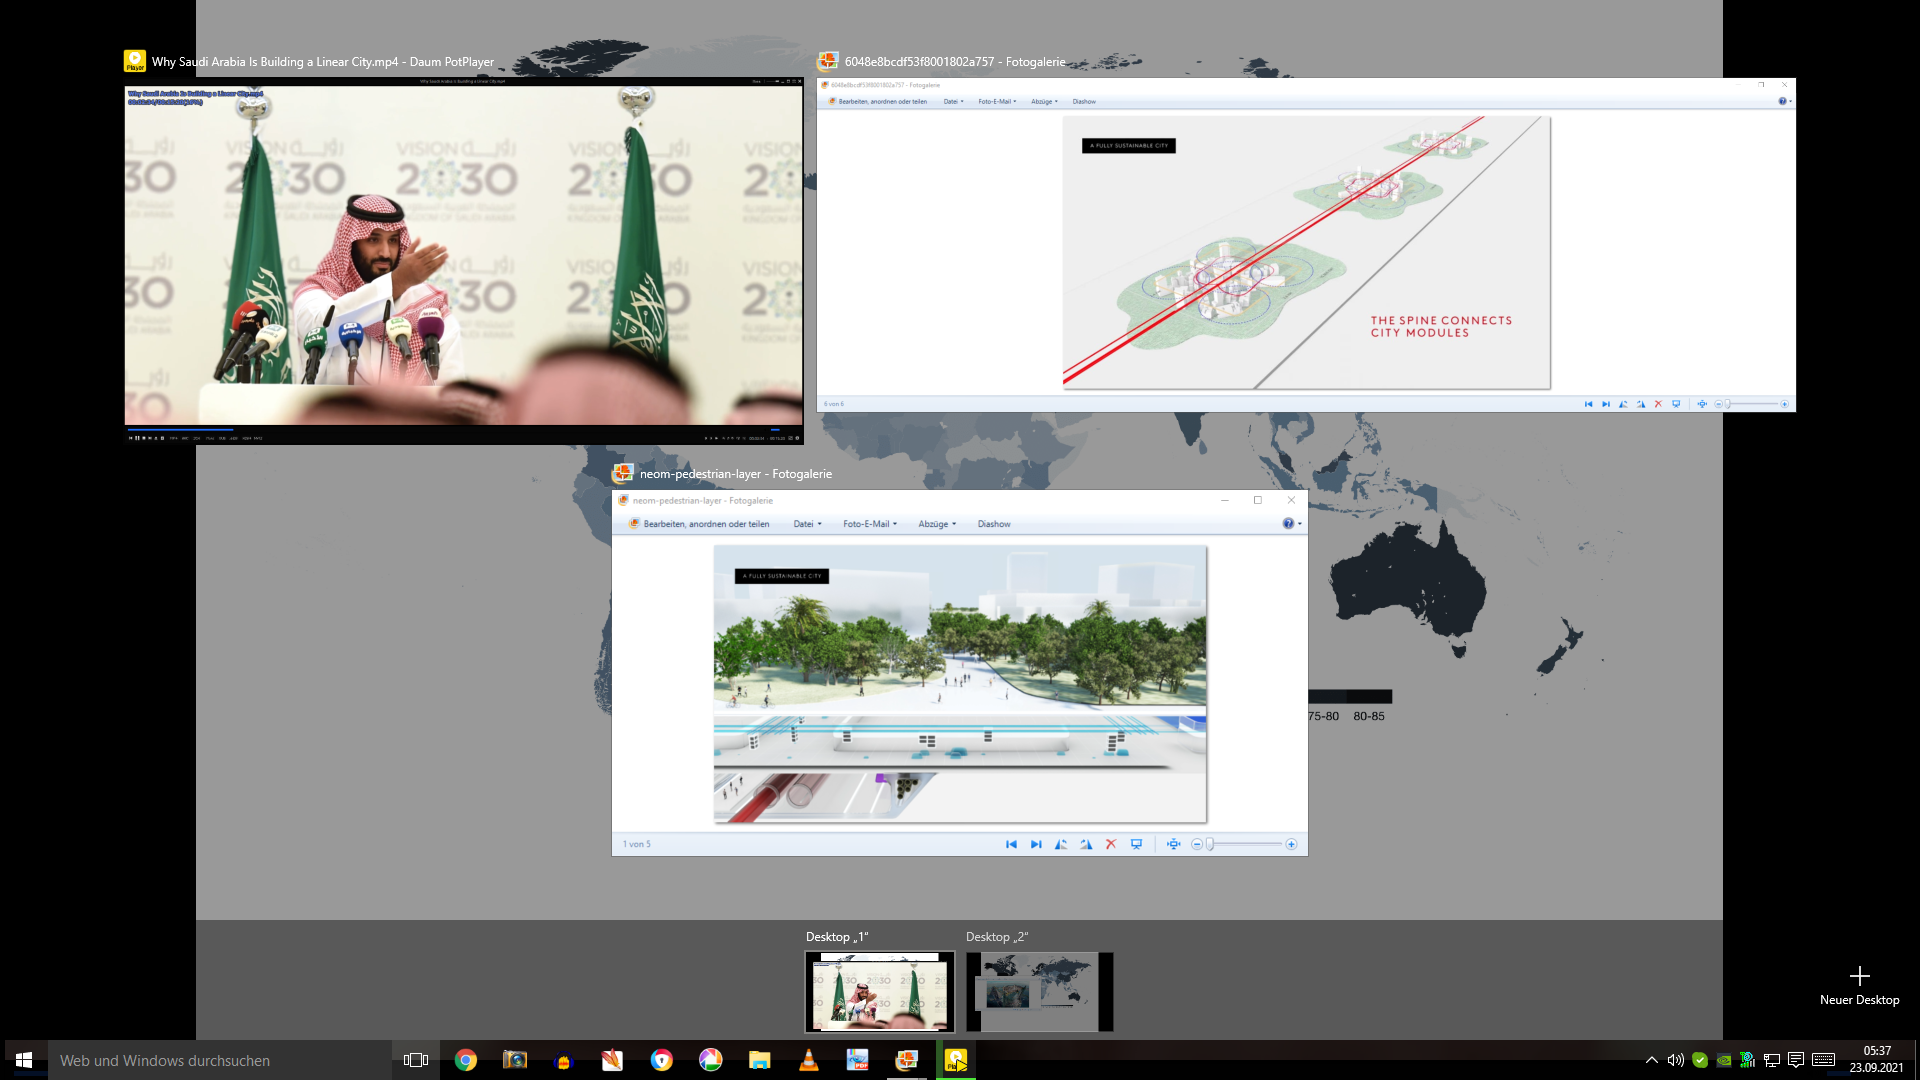Image resolution: width=1920 pixels, height=1080 pixels.
Task: Click zoom in plus in neom-pedestrian-layer window
Action: click(x=1291, y=844)
